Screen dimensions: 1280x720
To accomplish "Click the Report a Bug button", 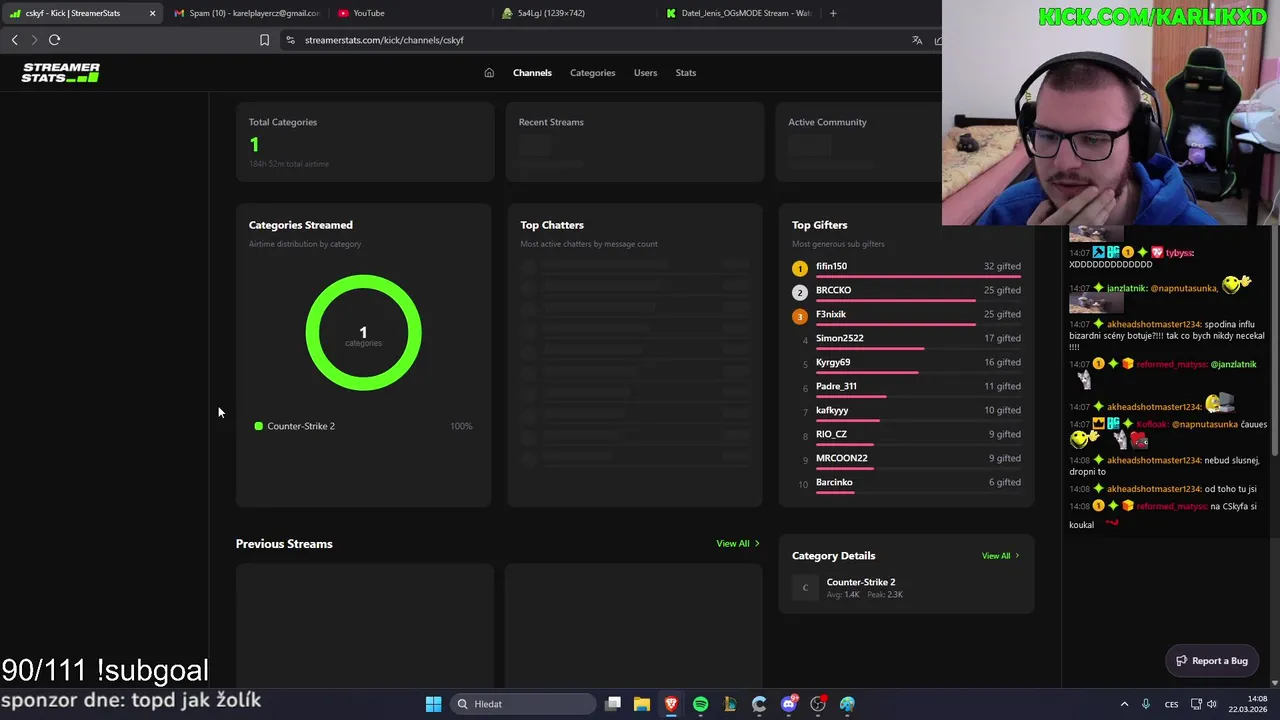I will coord(1212,661).
